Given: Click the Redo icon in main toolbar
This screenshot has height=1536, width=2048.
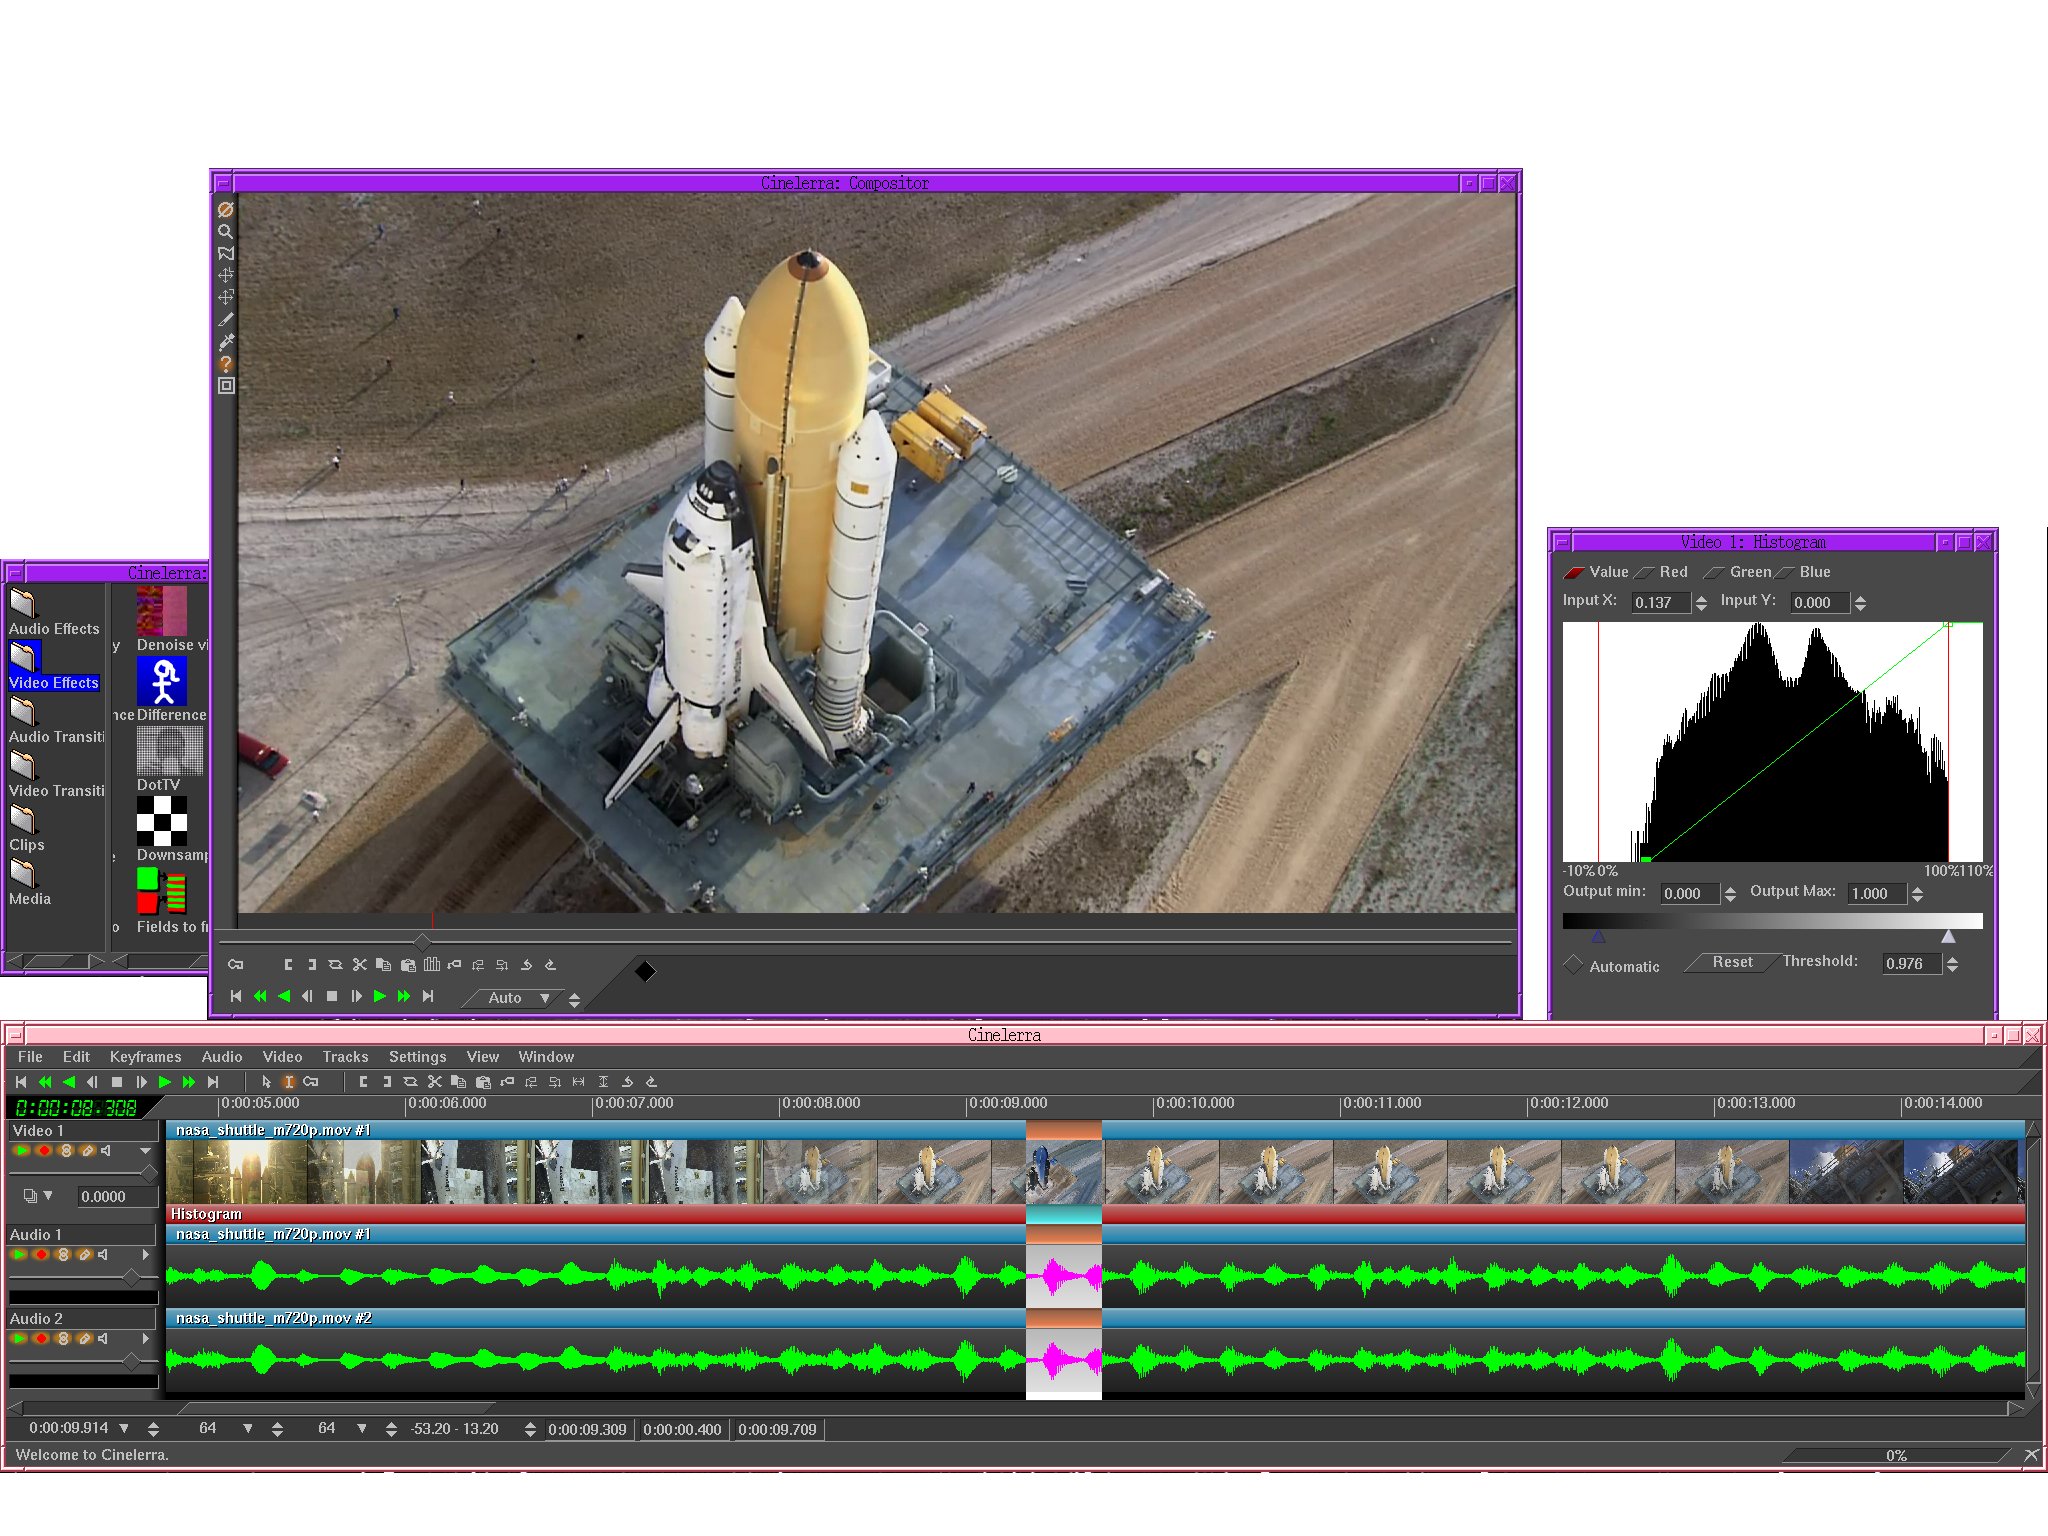Looking at the screenshot, I should point(651,1082).
